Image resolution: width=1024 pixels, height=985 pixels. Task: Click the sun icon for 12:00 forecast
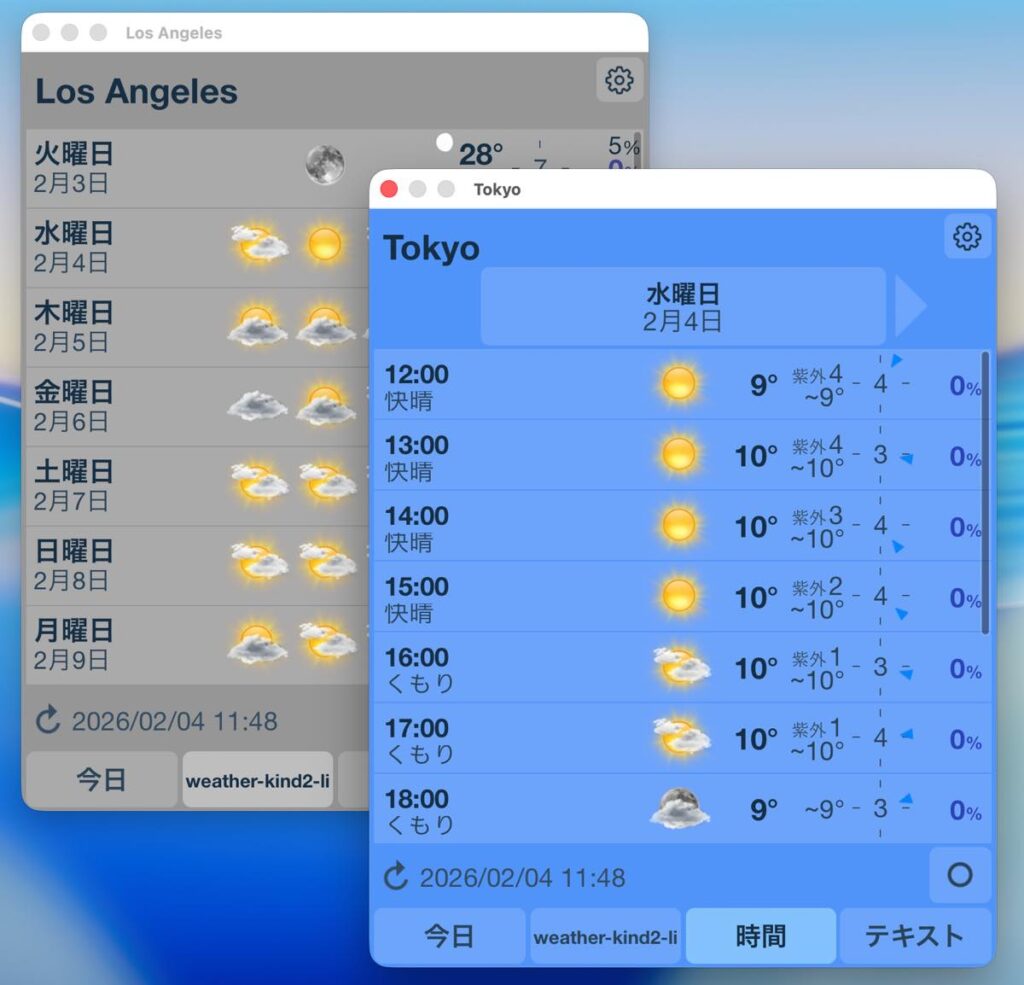point(679,384)
